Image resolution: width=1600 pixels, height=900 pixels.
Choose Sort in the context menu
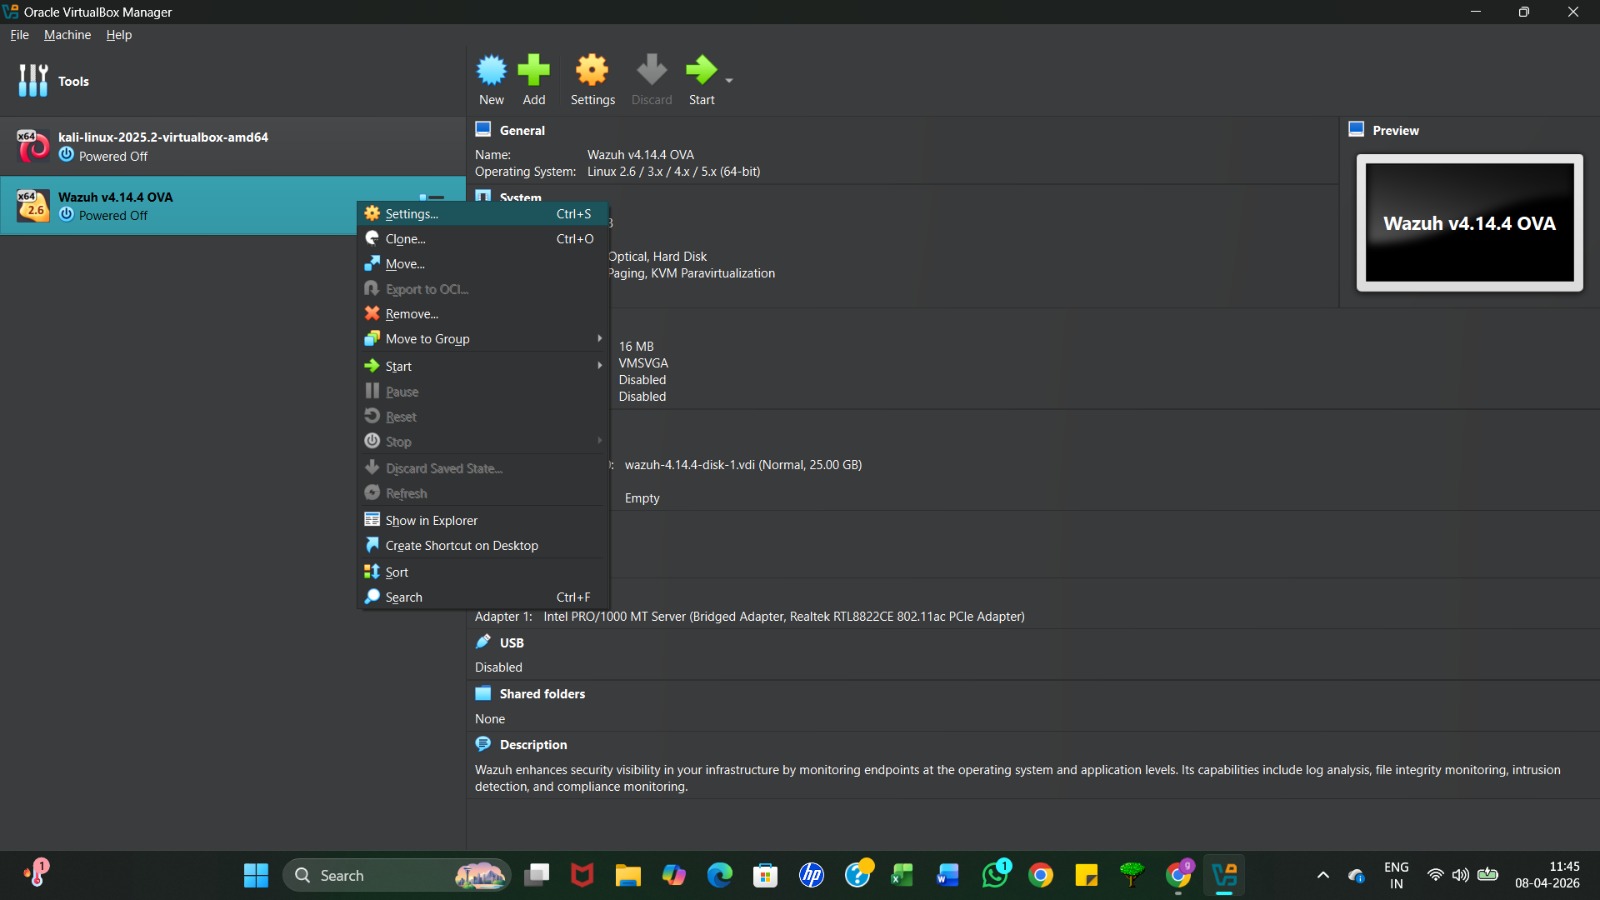(483, 572)
